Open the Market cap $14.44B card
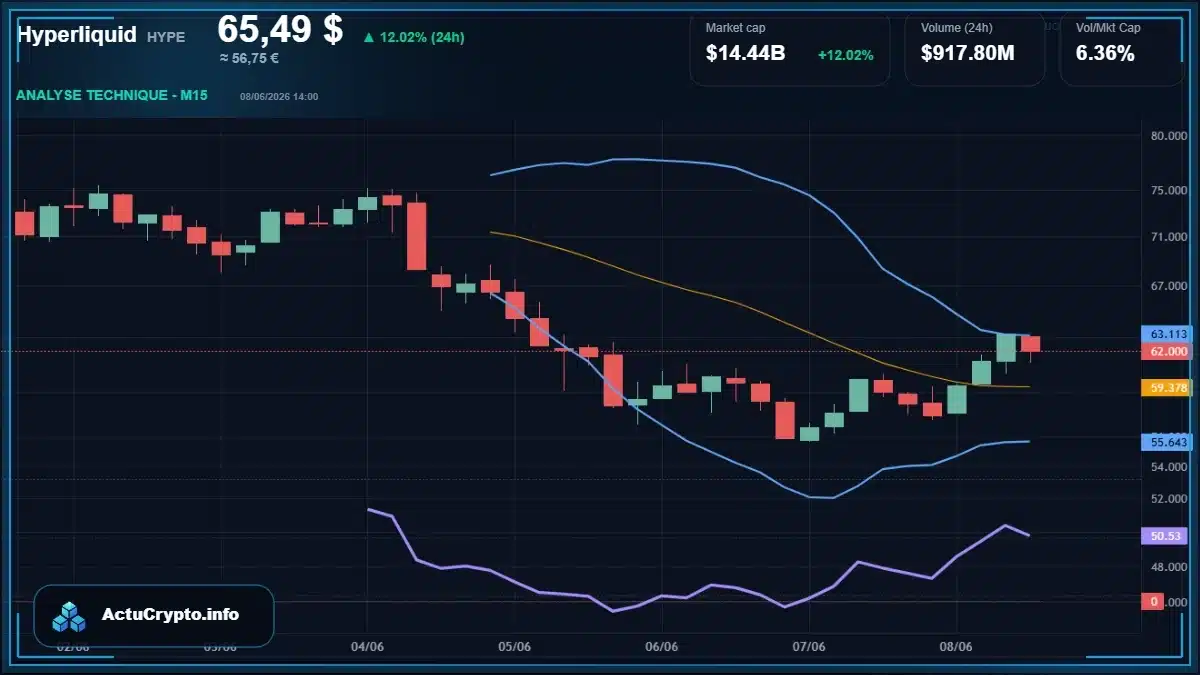This screenshot has height=675, width=1200. click(x=790, y=48)
